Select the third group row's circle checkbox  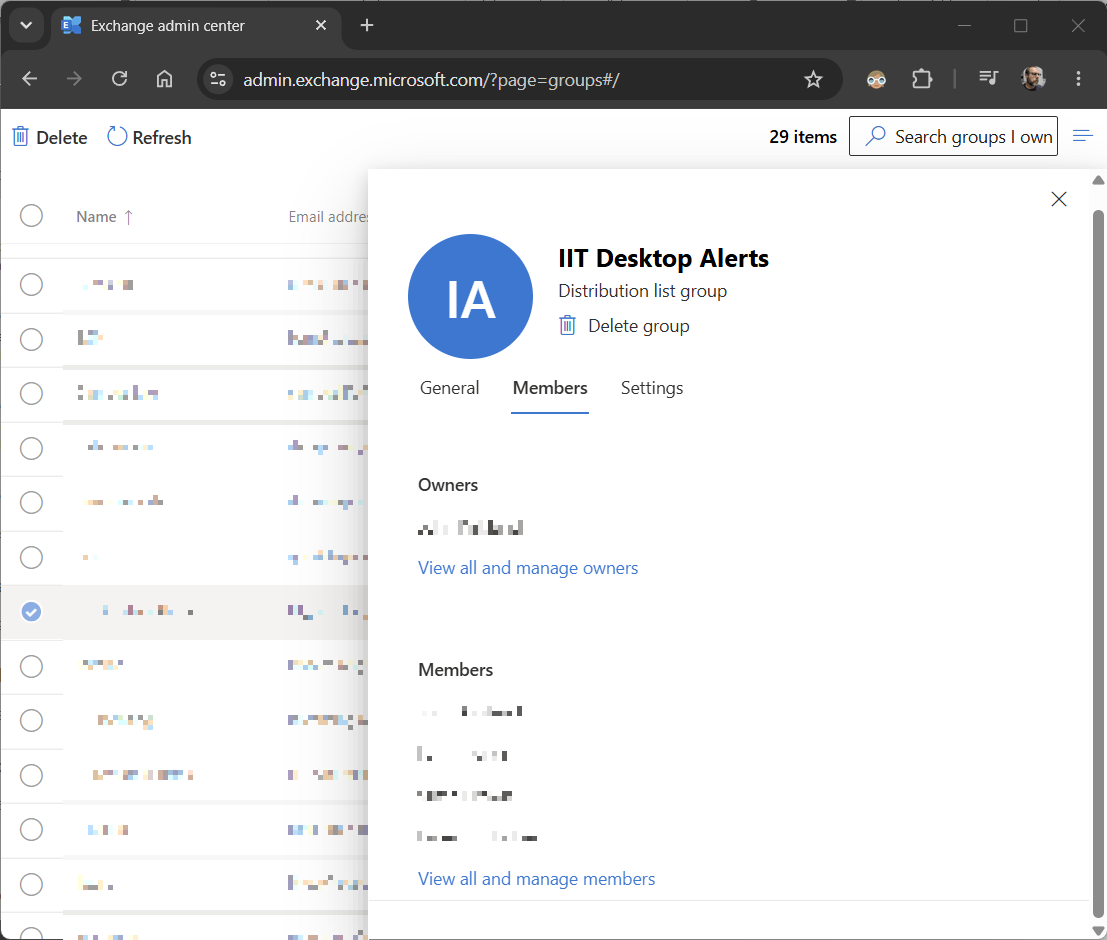tap(31, 393)
